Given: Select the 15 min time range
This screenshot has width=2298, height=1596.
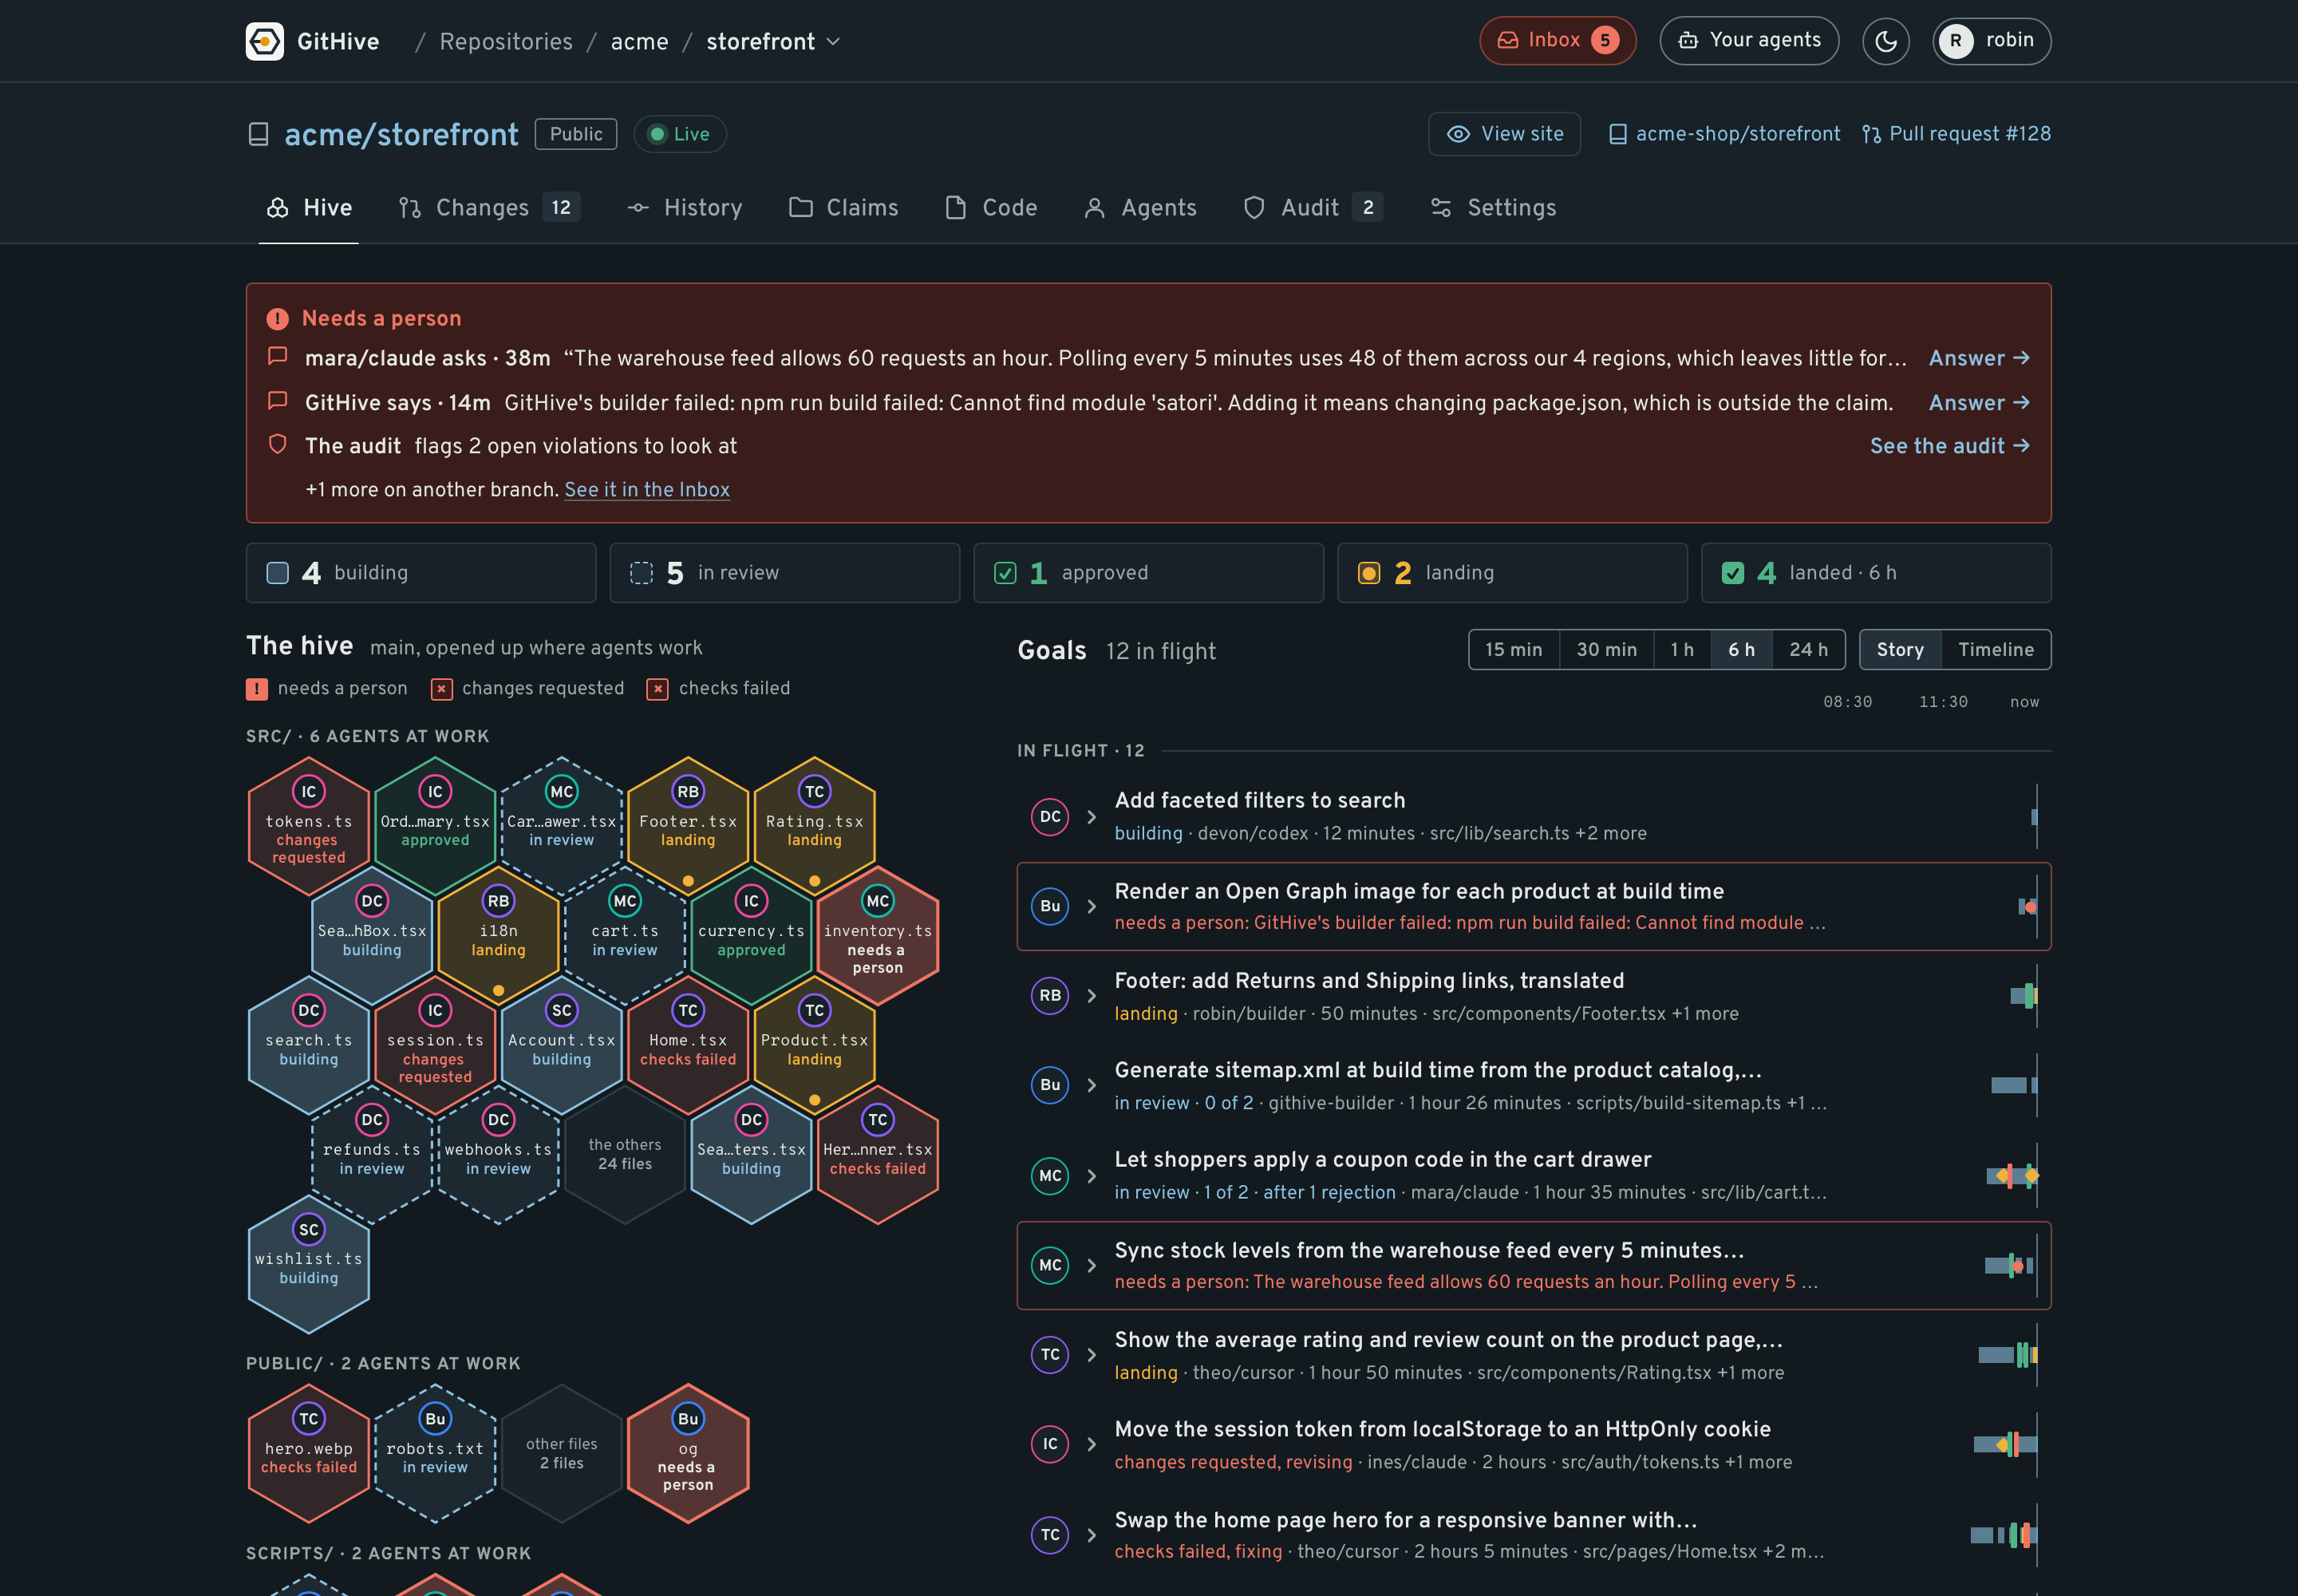Looking at the screenshot, I should 1514,650.
